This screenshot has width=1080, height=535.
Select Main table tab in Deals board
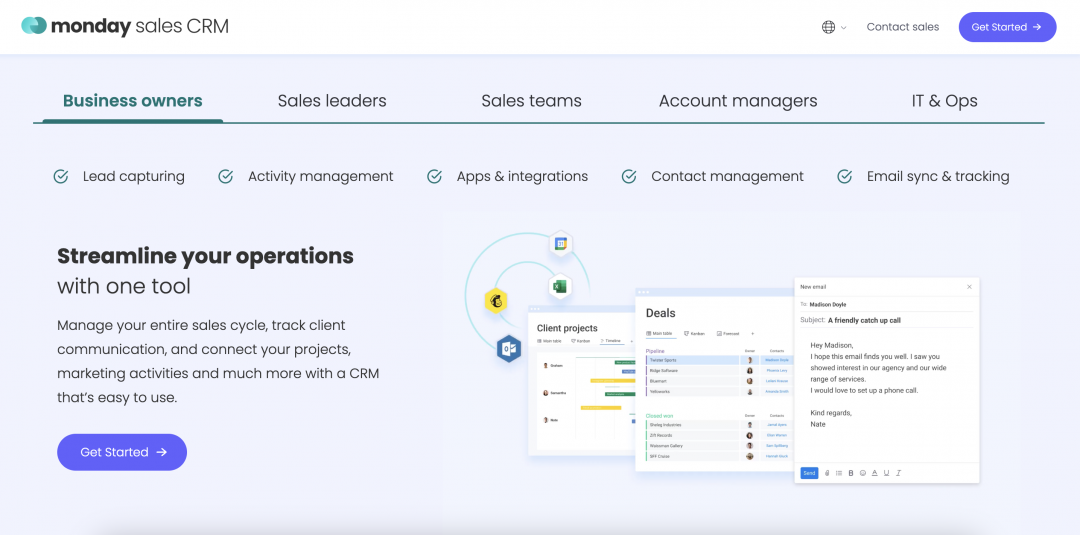click(x=659, y=333)
